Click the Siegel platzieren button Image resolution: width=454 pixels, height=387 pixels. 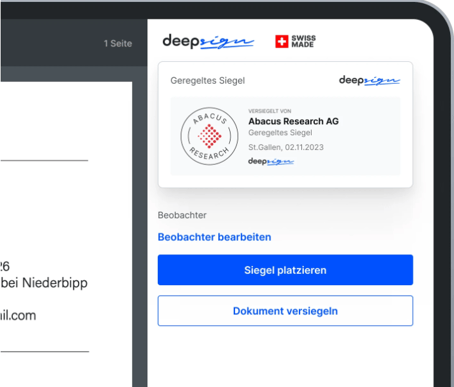285,270
